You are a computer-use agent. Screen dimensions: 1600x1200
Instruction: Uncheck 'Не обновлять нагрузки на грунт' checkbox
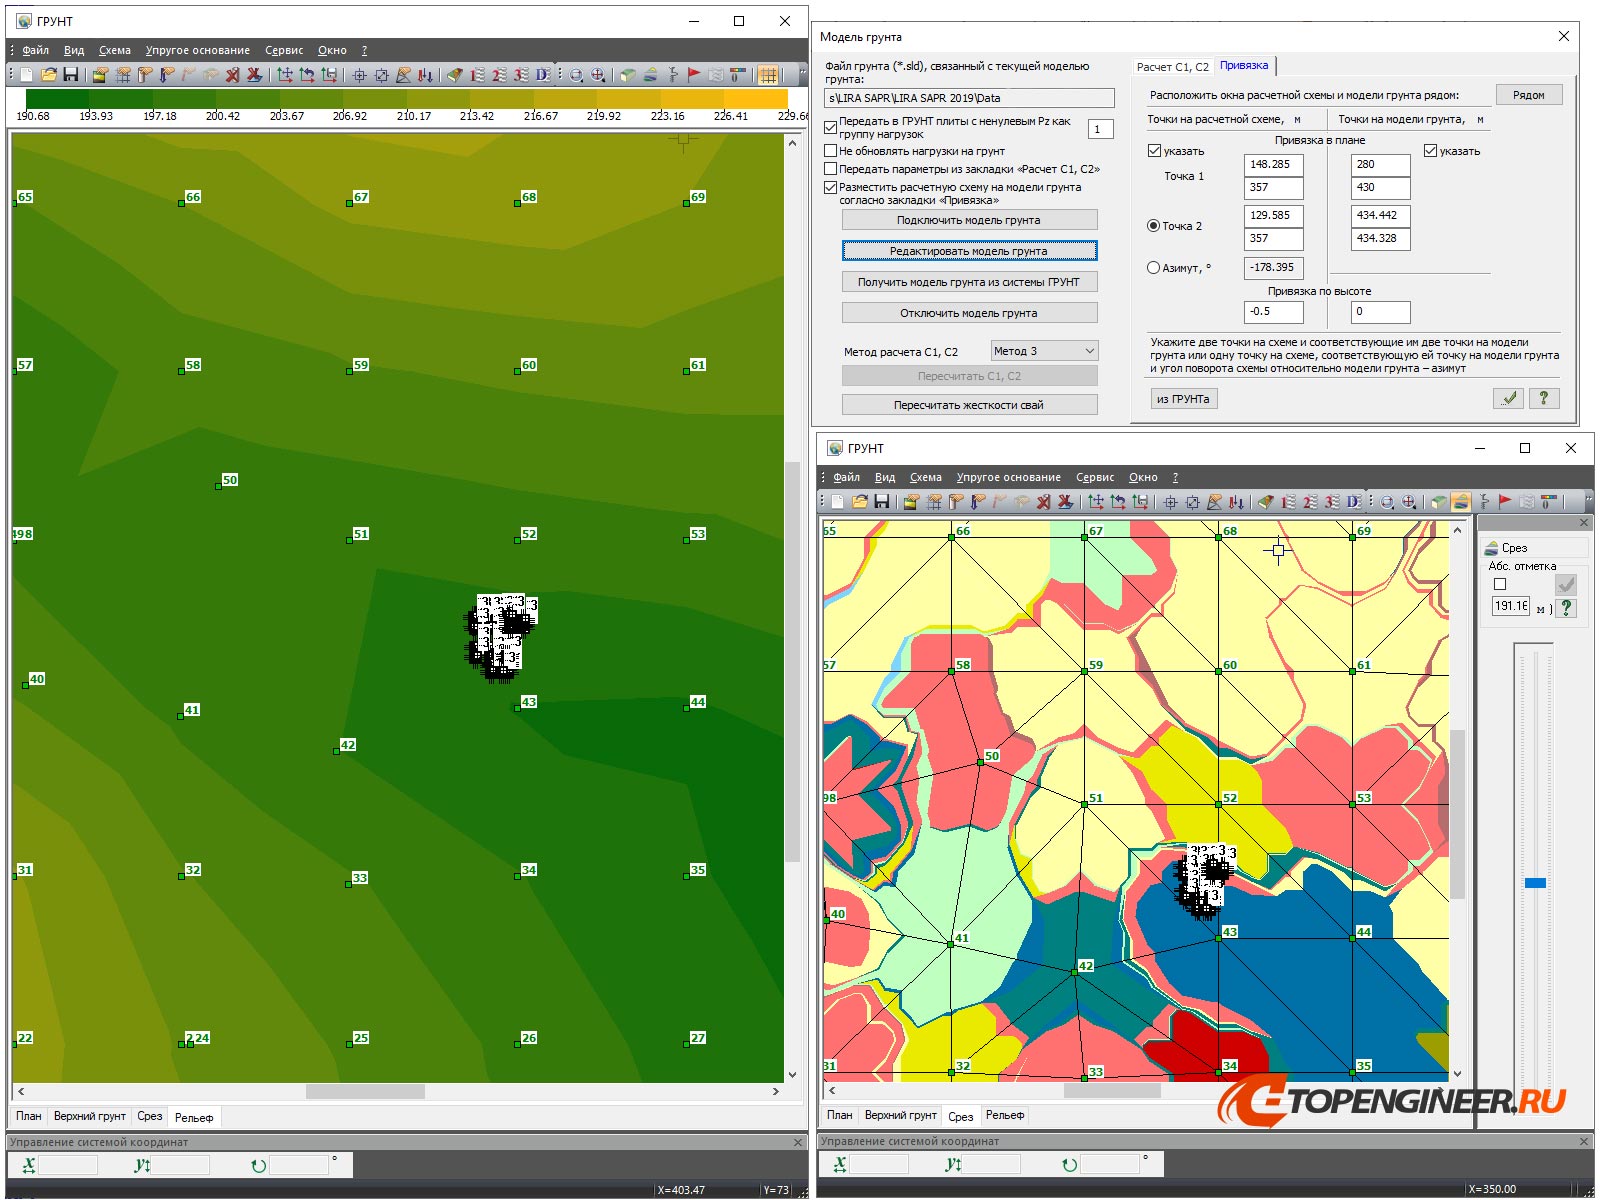[x=830, y=151]
